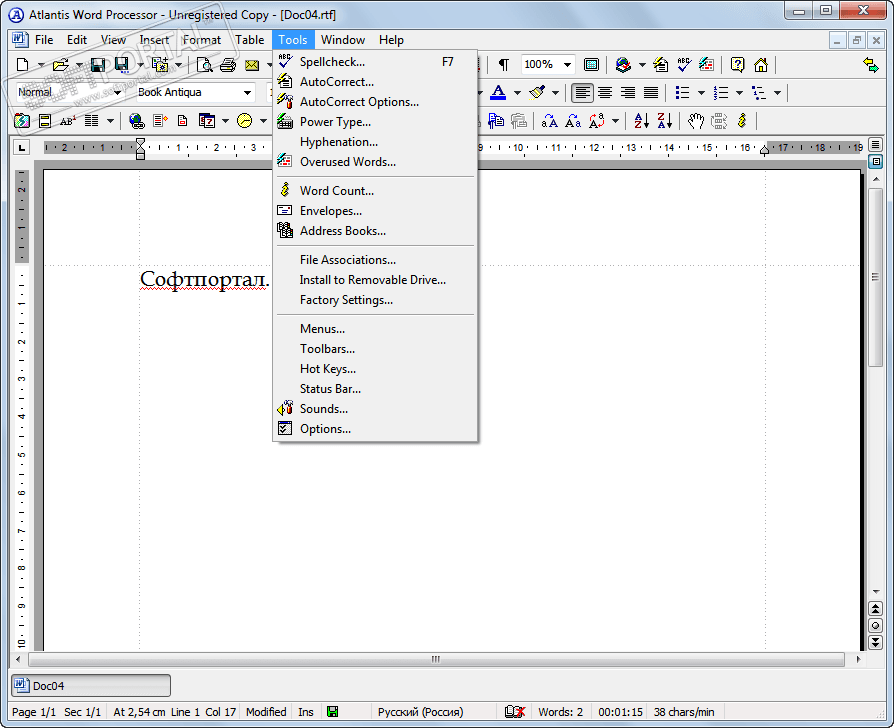Click the Hyphenation menu entry

tap(375, 141)
